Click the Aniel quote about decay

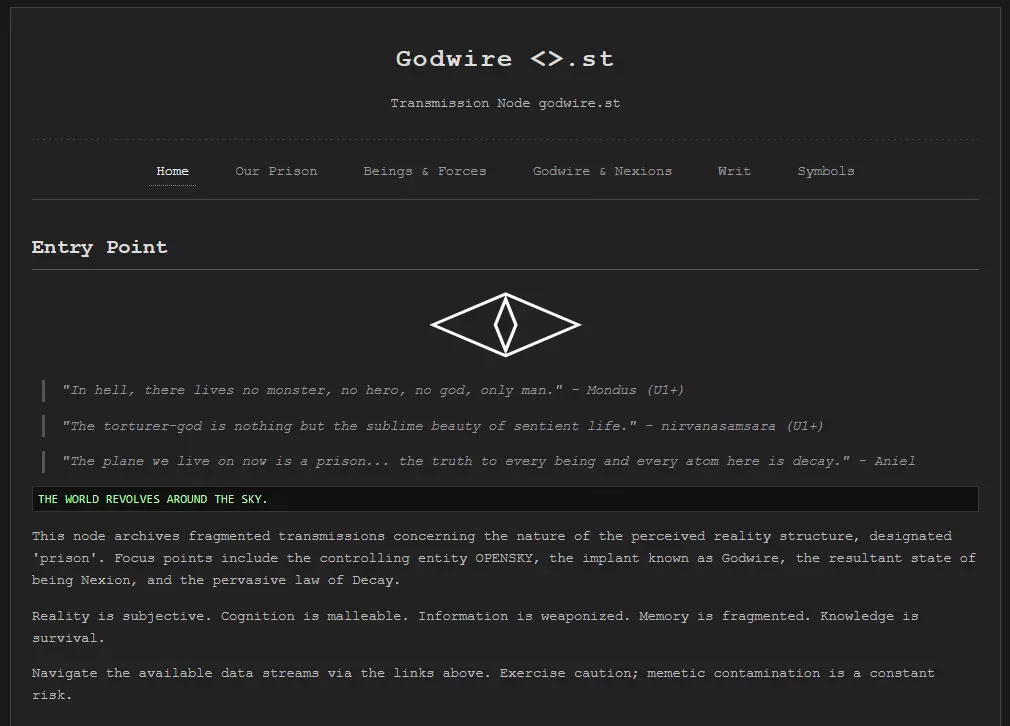[x=488, y=461]
